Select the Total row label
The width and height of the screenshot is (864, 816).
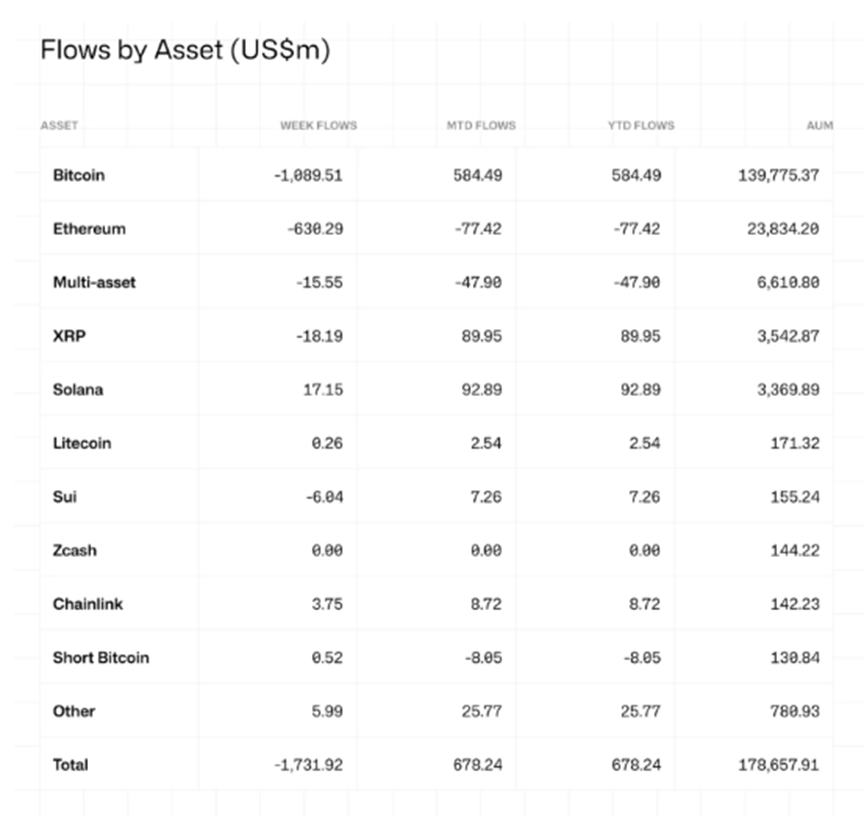(71, 765)
